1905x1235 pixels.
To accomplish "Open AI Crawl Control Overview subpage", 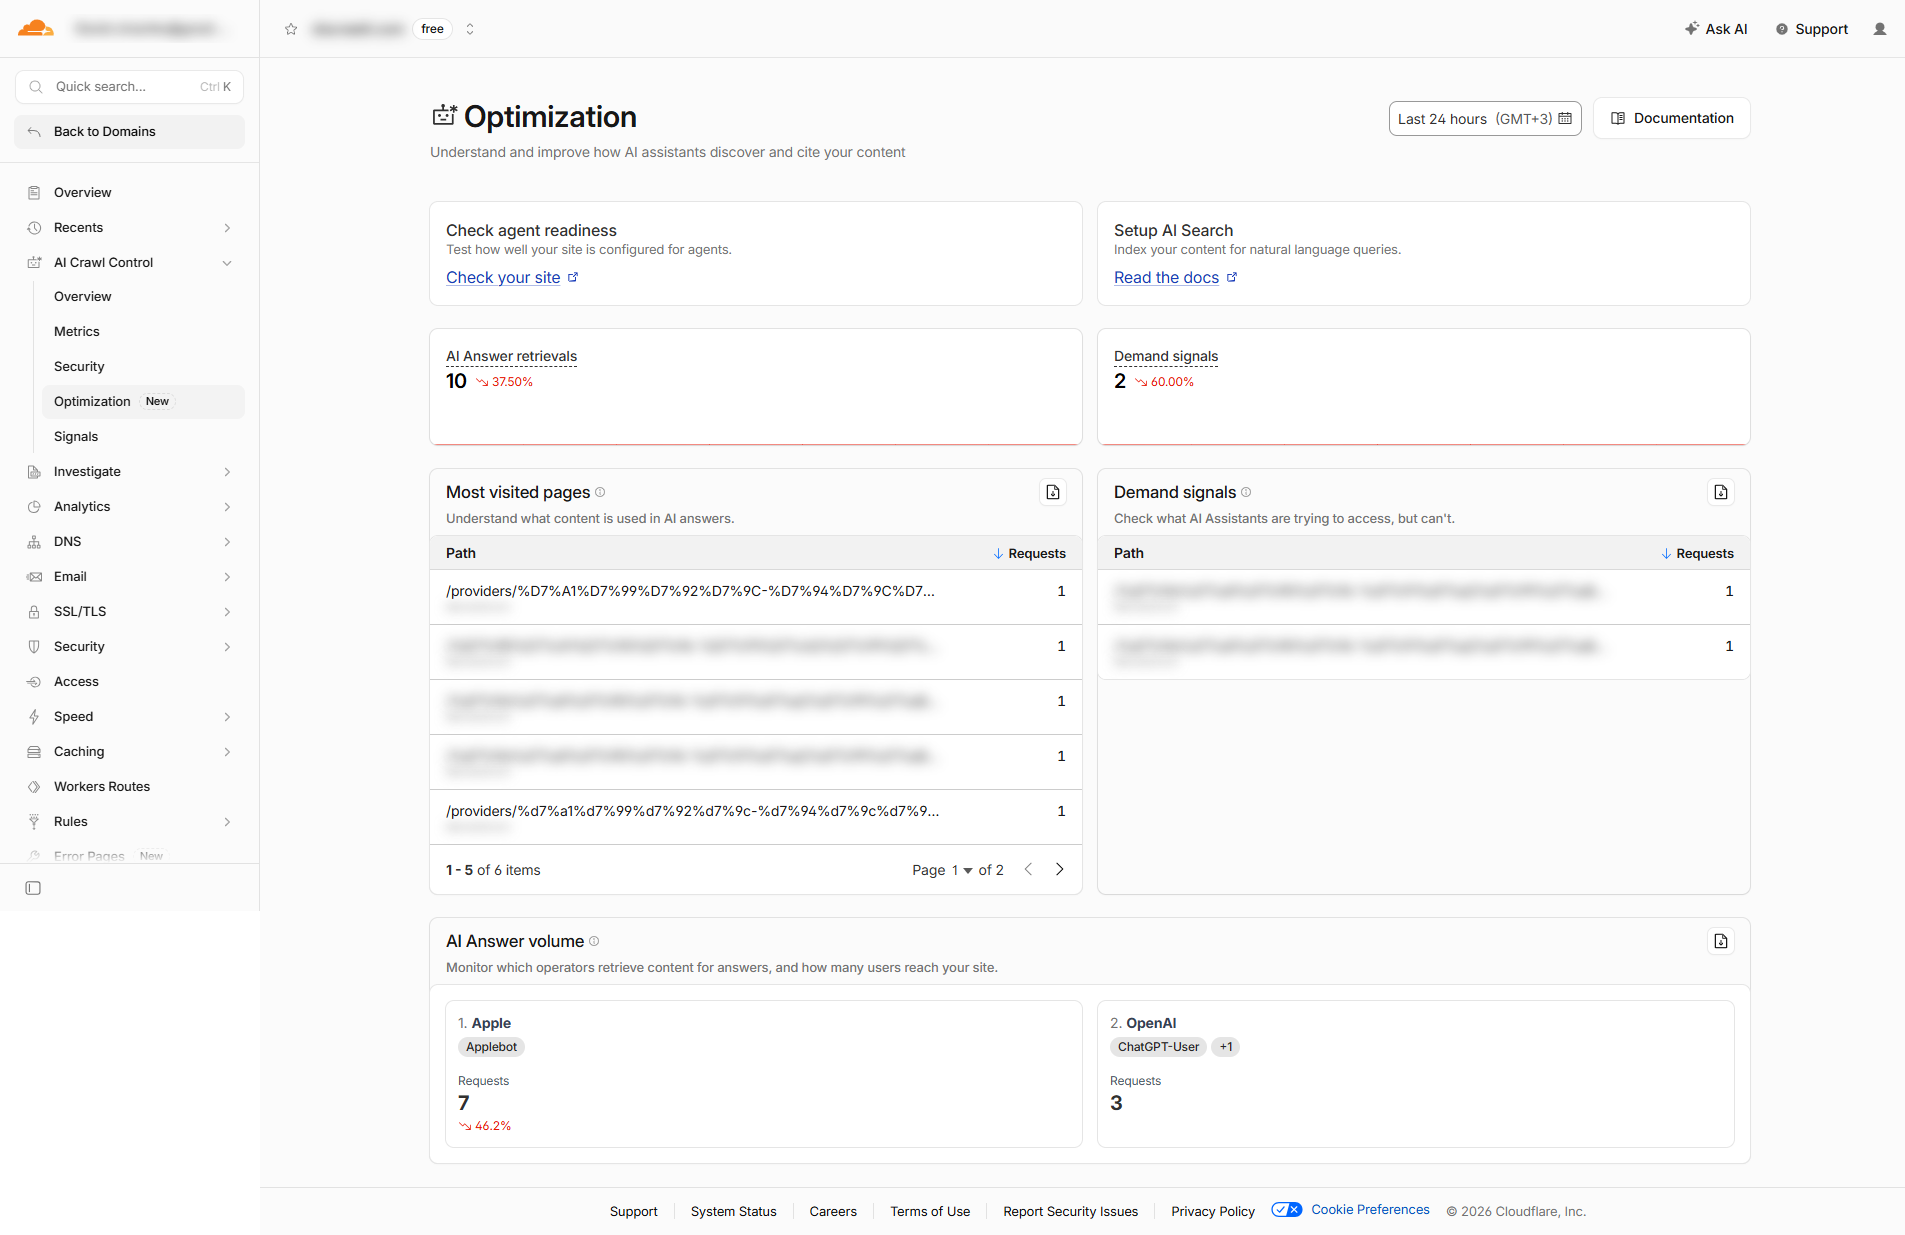I will [x=83, y=297].
